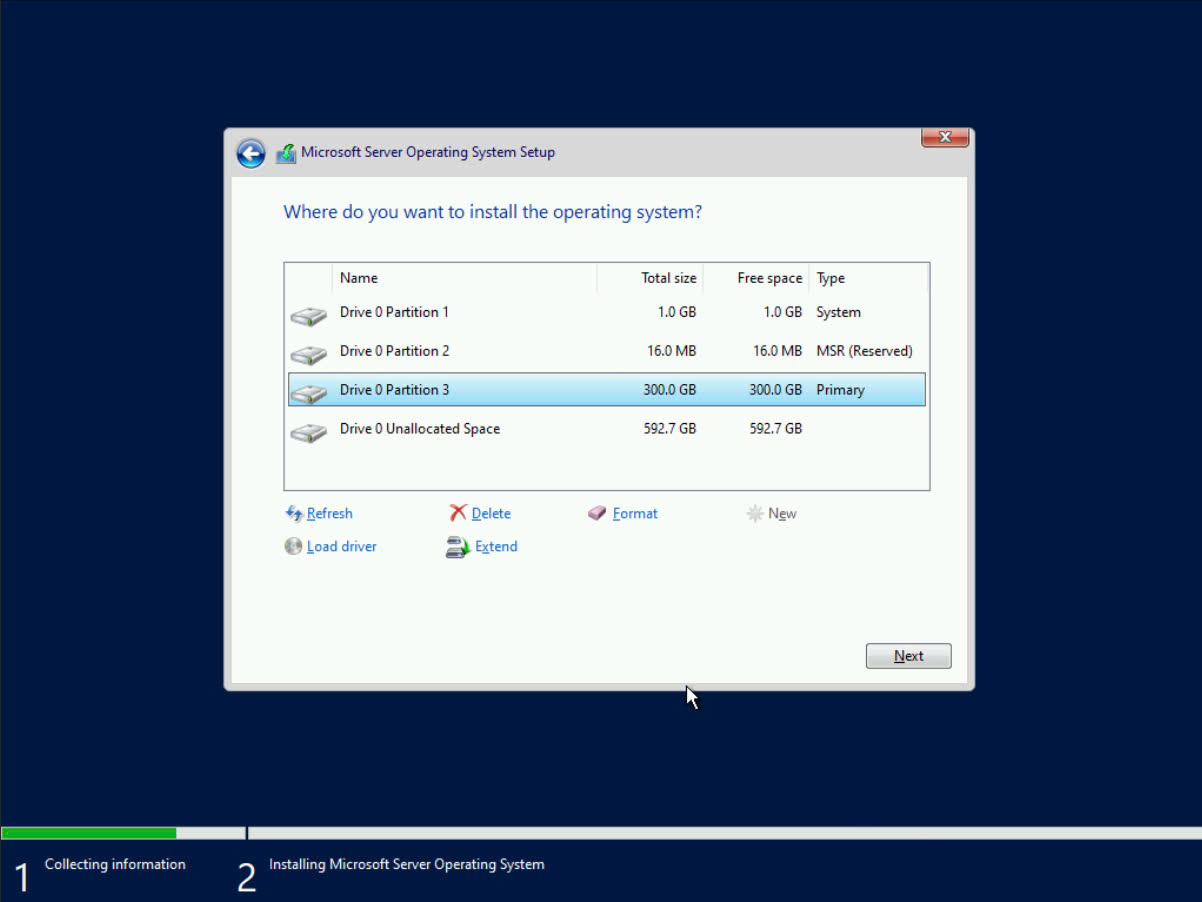The width and height of the screenshot is (1202, 902).
Task: Click the System type cell
Action: point(838,312)
